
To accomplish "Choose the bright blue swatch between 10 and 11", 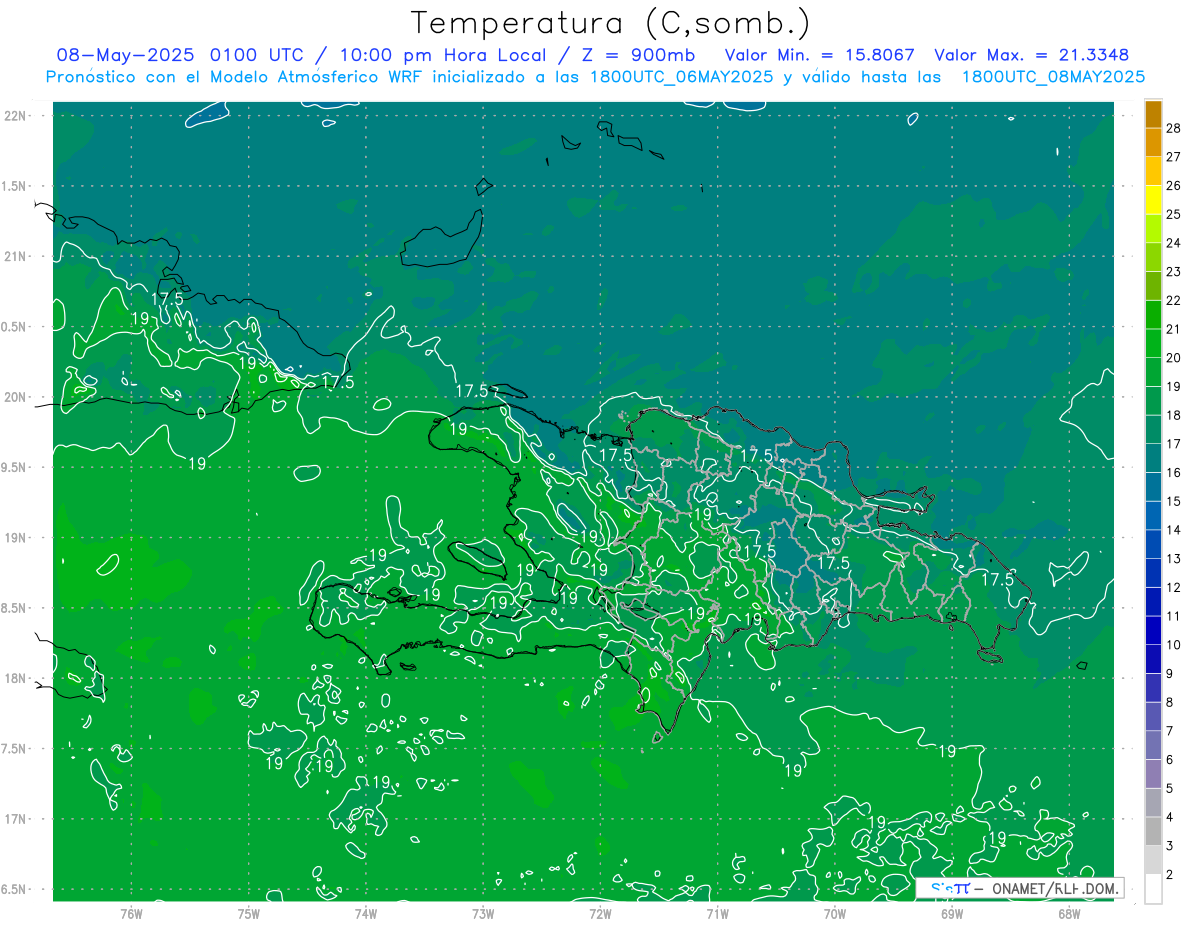I will tap(1153, 631).
